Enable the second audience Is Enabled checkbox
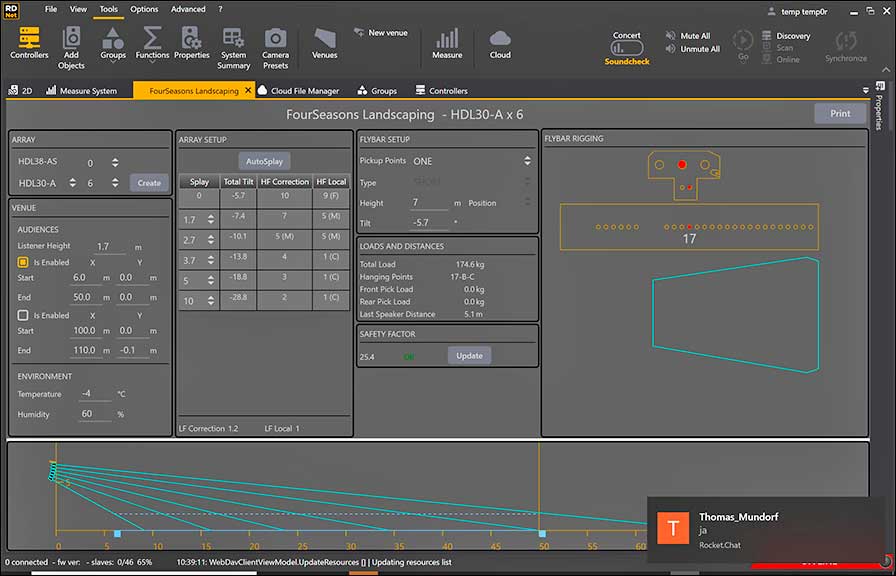The height and width of the screenshot is (576, 896). [x=23, y=315]
